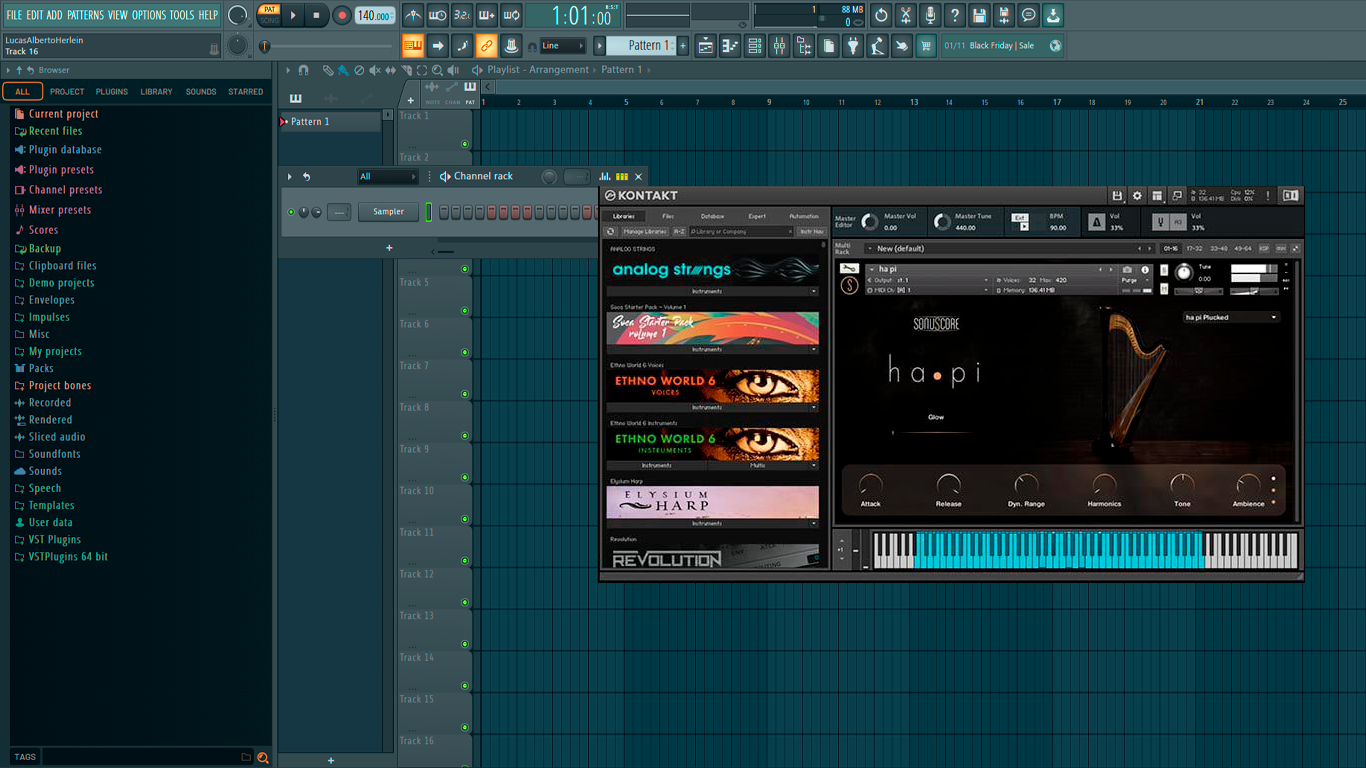Open the Playlist view from top toolbar
Screen dimensions: 1366x768
[706, 45]
